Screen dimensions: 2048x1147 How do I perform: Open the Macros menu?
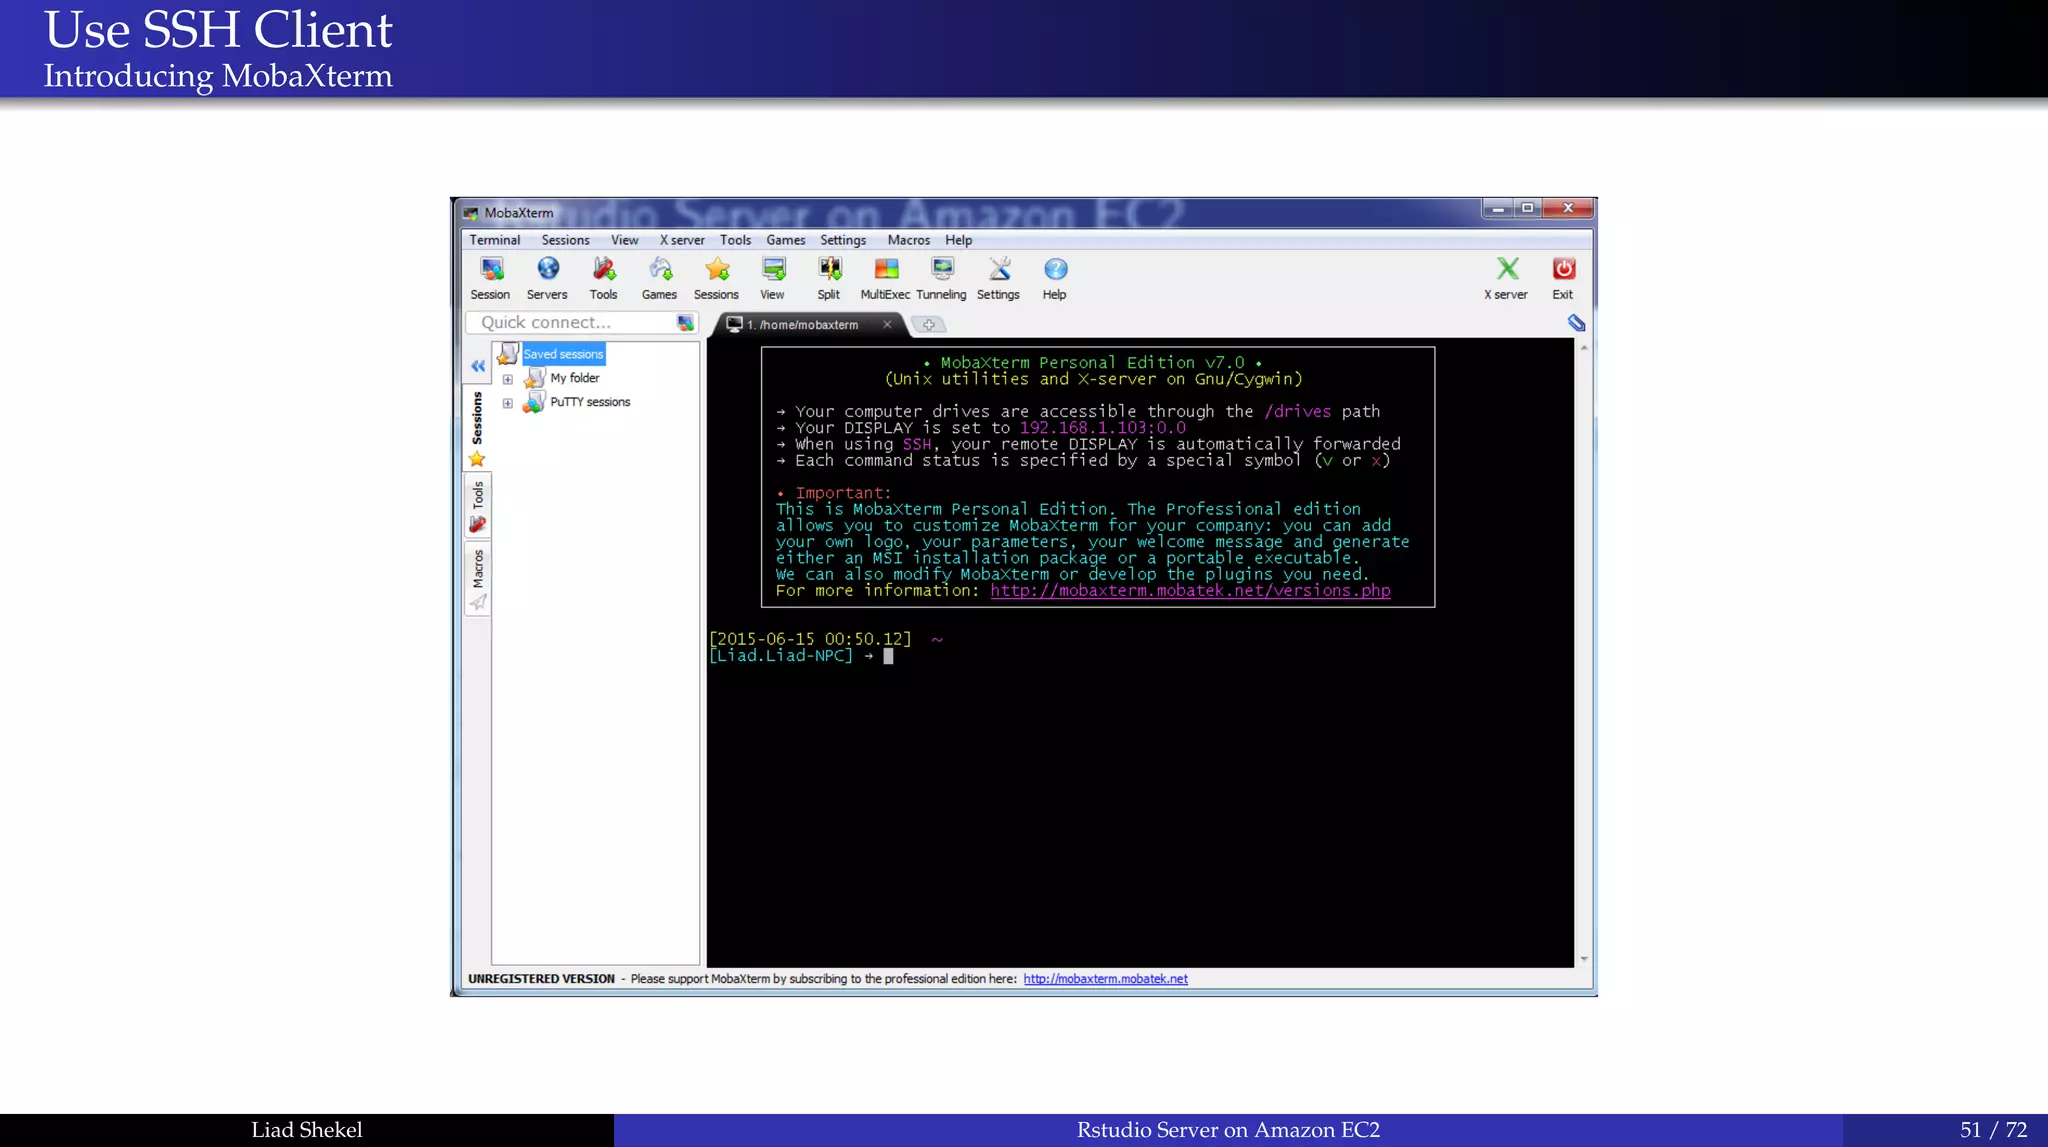coord(908,240)
